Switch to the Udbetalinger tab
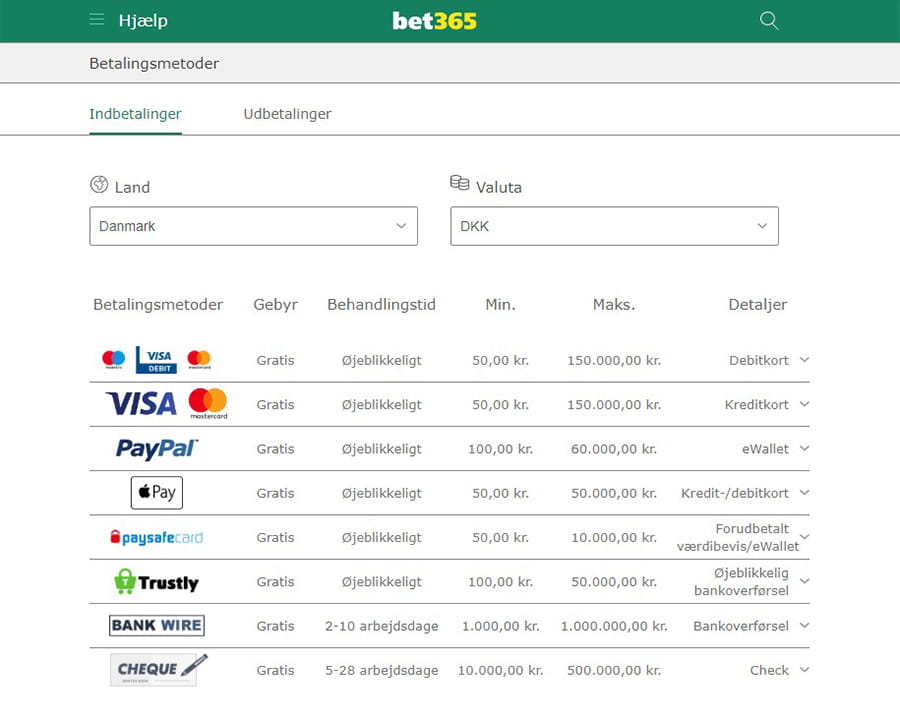 pyautogui.click(x=288, y=114)
